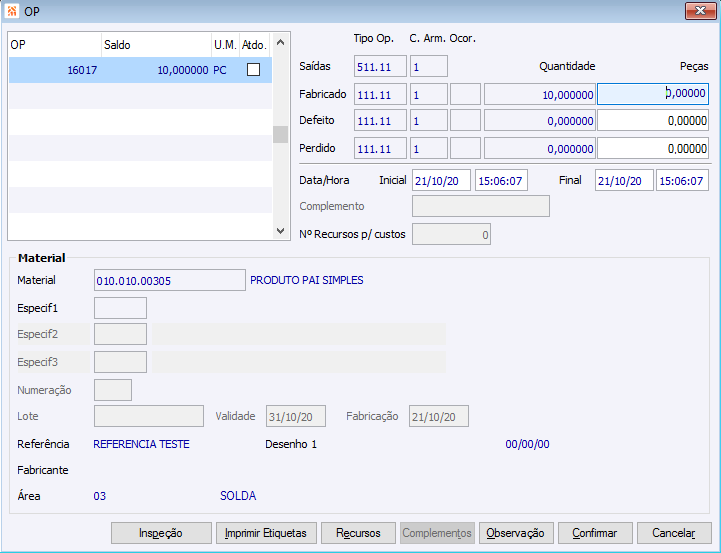Click Defeito Quantidade field

coord(540,120)
